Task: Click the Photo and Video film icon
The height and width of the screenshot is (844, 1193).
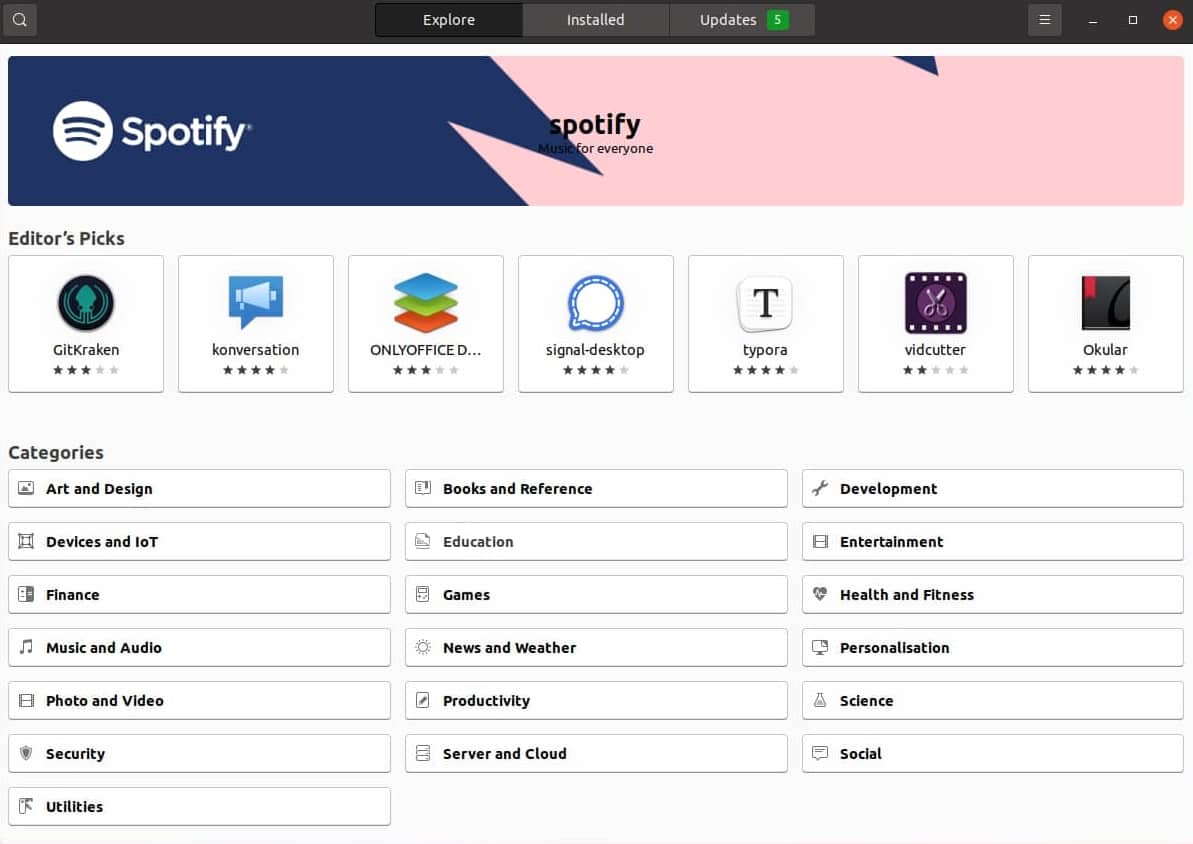Action: click(x=26, y=700)
